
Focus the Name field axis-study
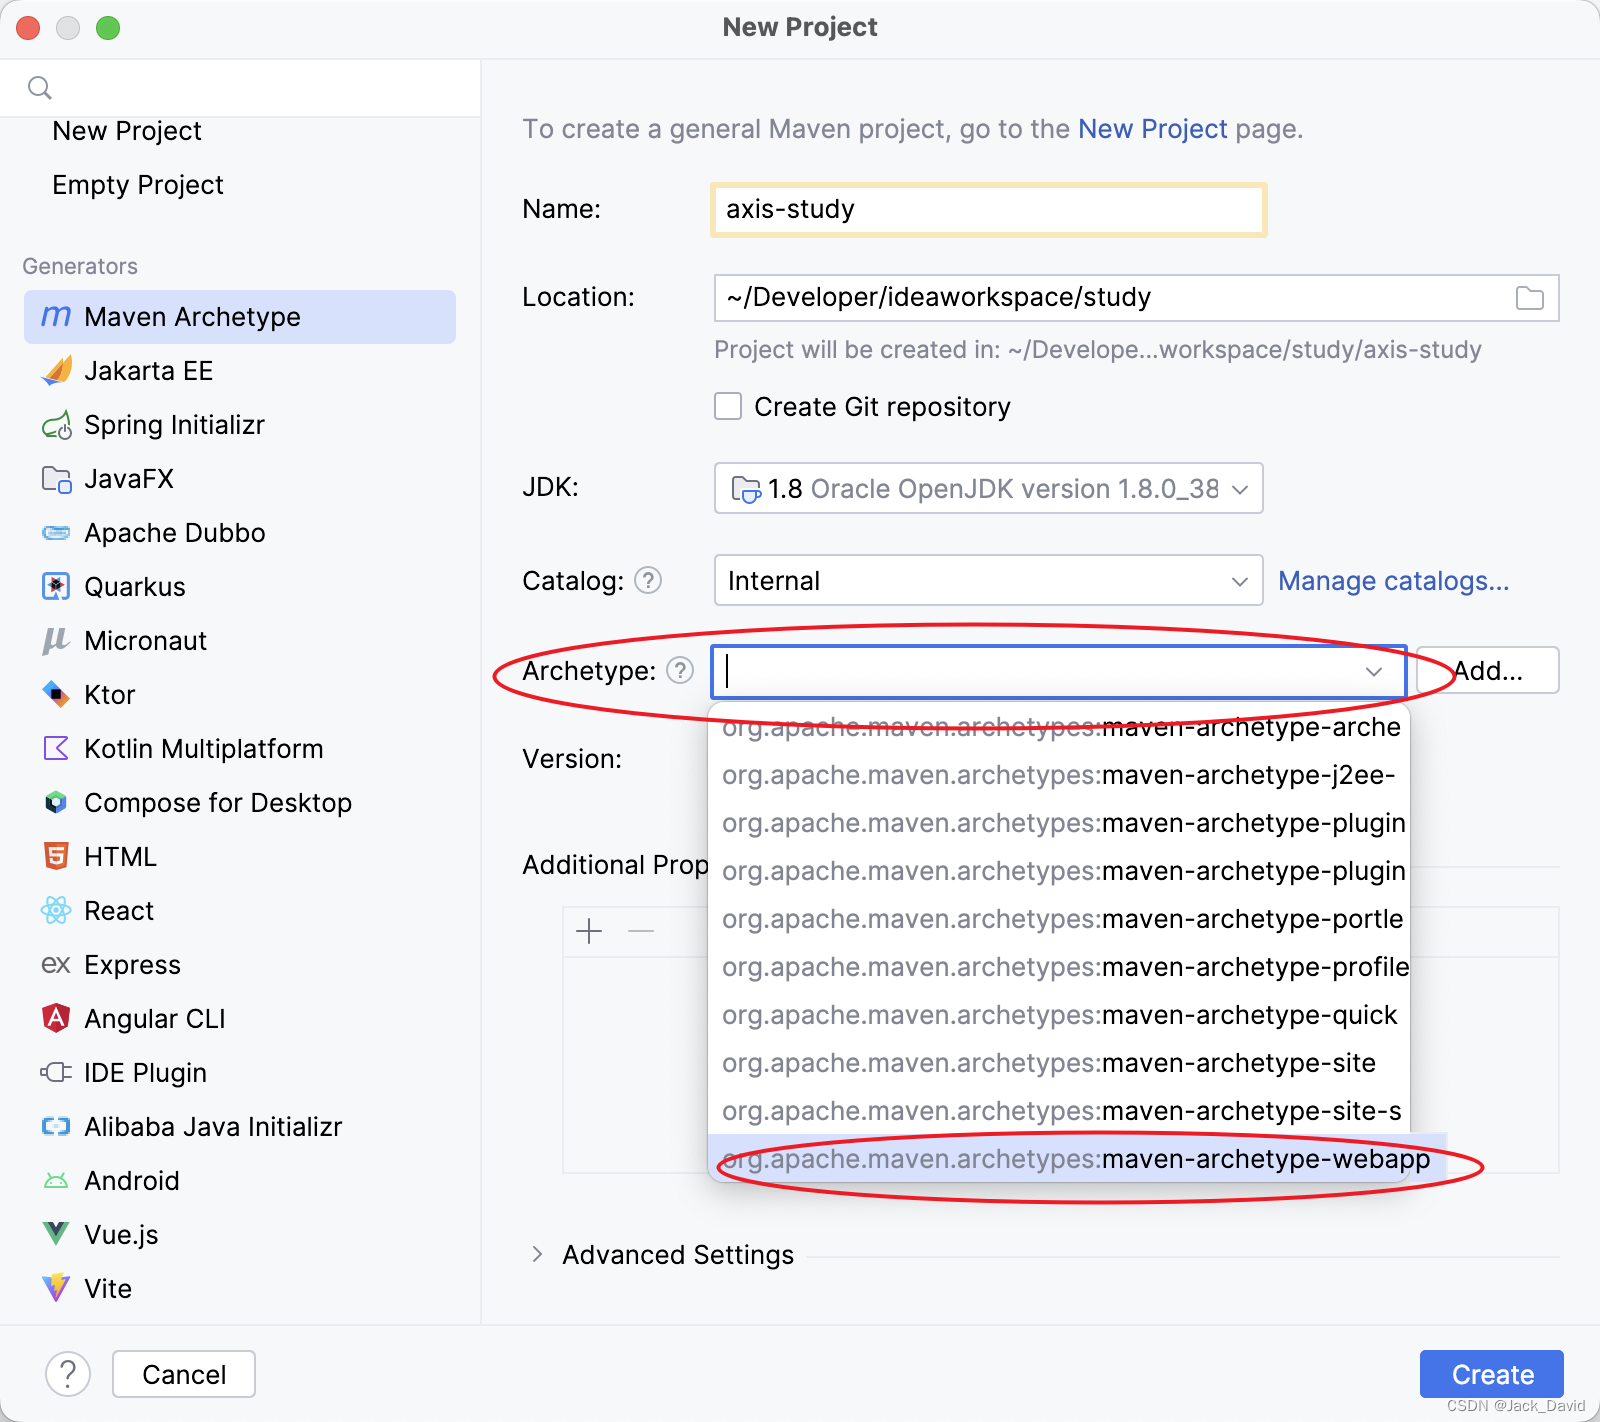pos(988,209)
